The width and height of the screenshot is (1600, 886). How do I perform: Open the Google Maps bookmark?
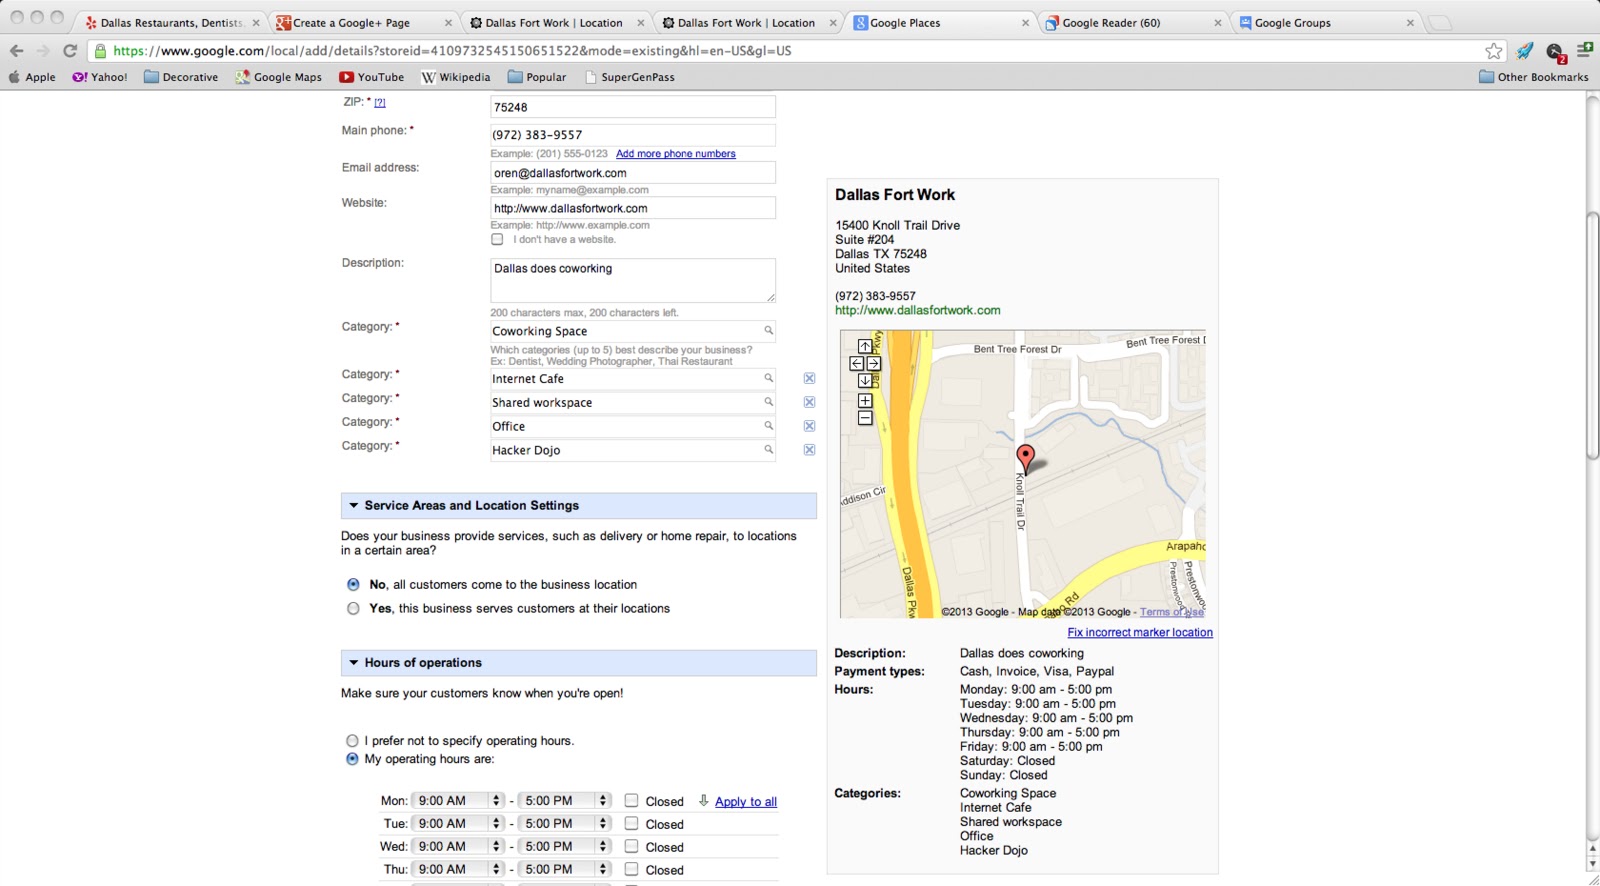point(278,77)
